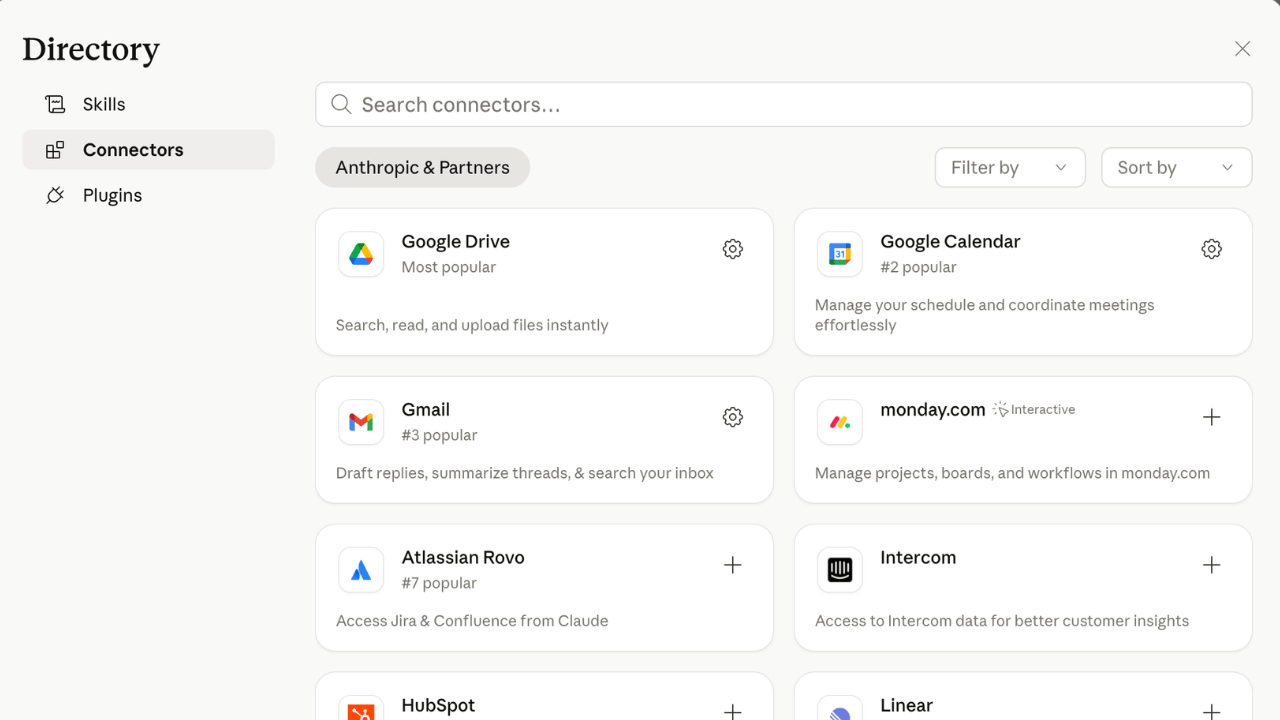1280x720 pixels.
Task: Click the '#3 popular' label
Action: tap(439, 435)
